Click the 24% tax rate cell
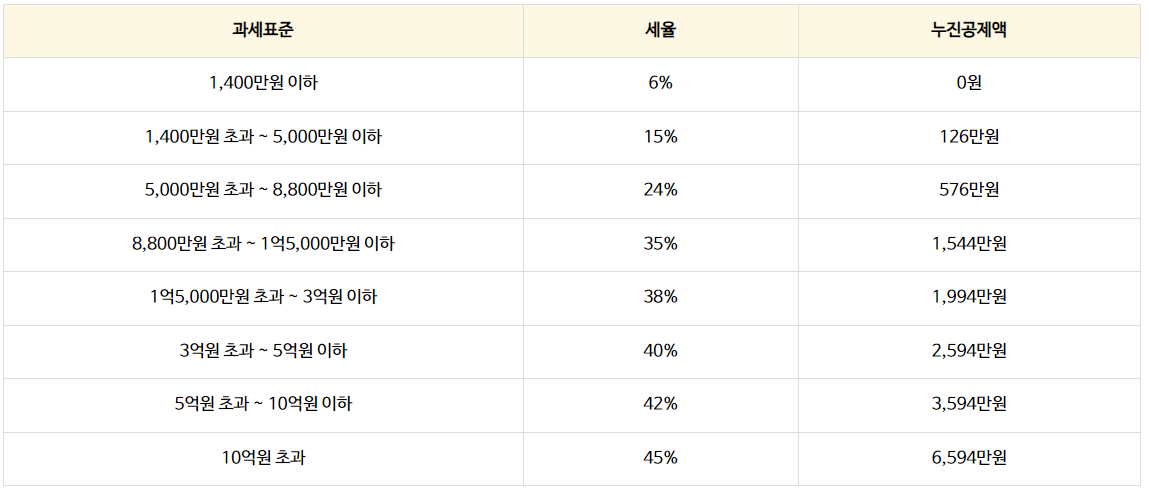This screenshot has width=1149, height=491. coord(661,191)
